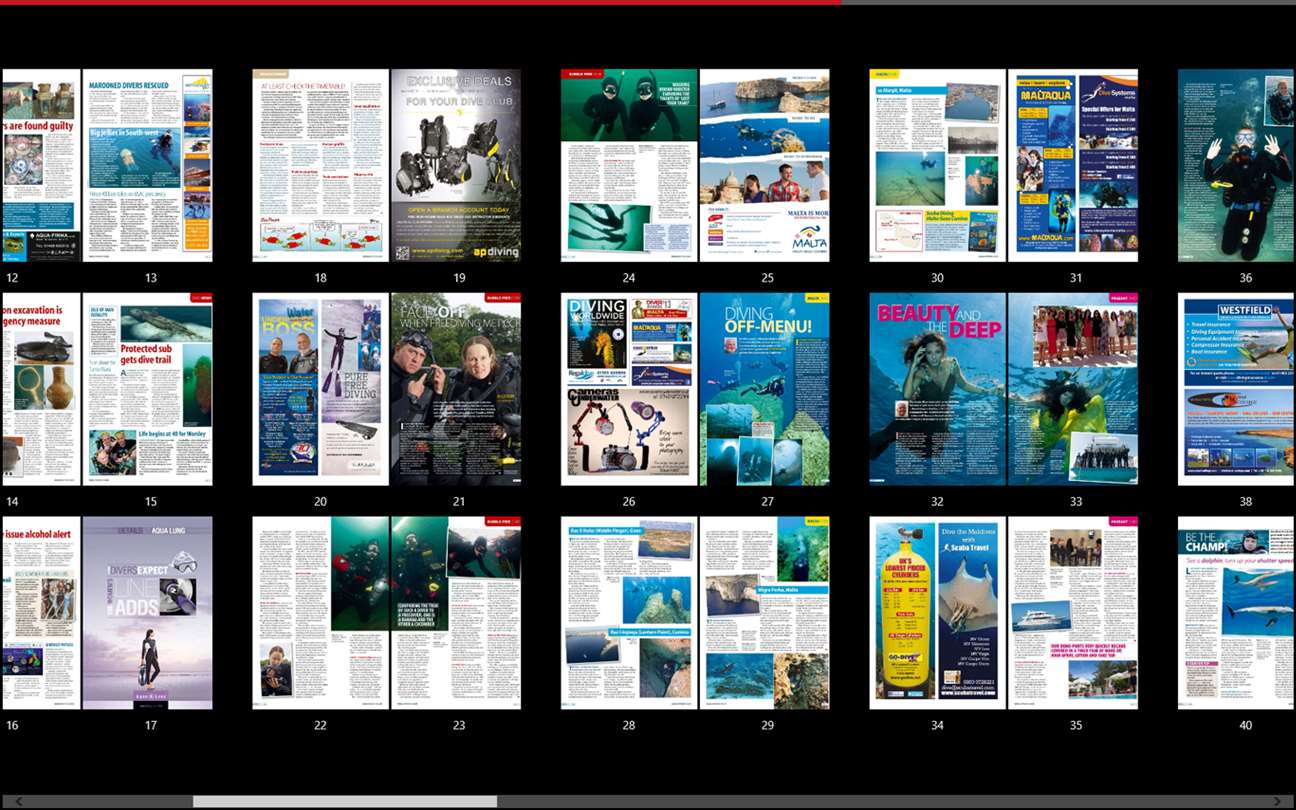
Task: Open page 27 Diving Off-Menu thumbnail
Action: tap(764, 389)
